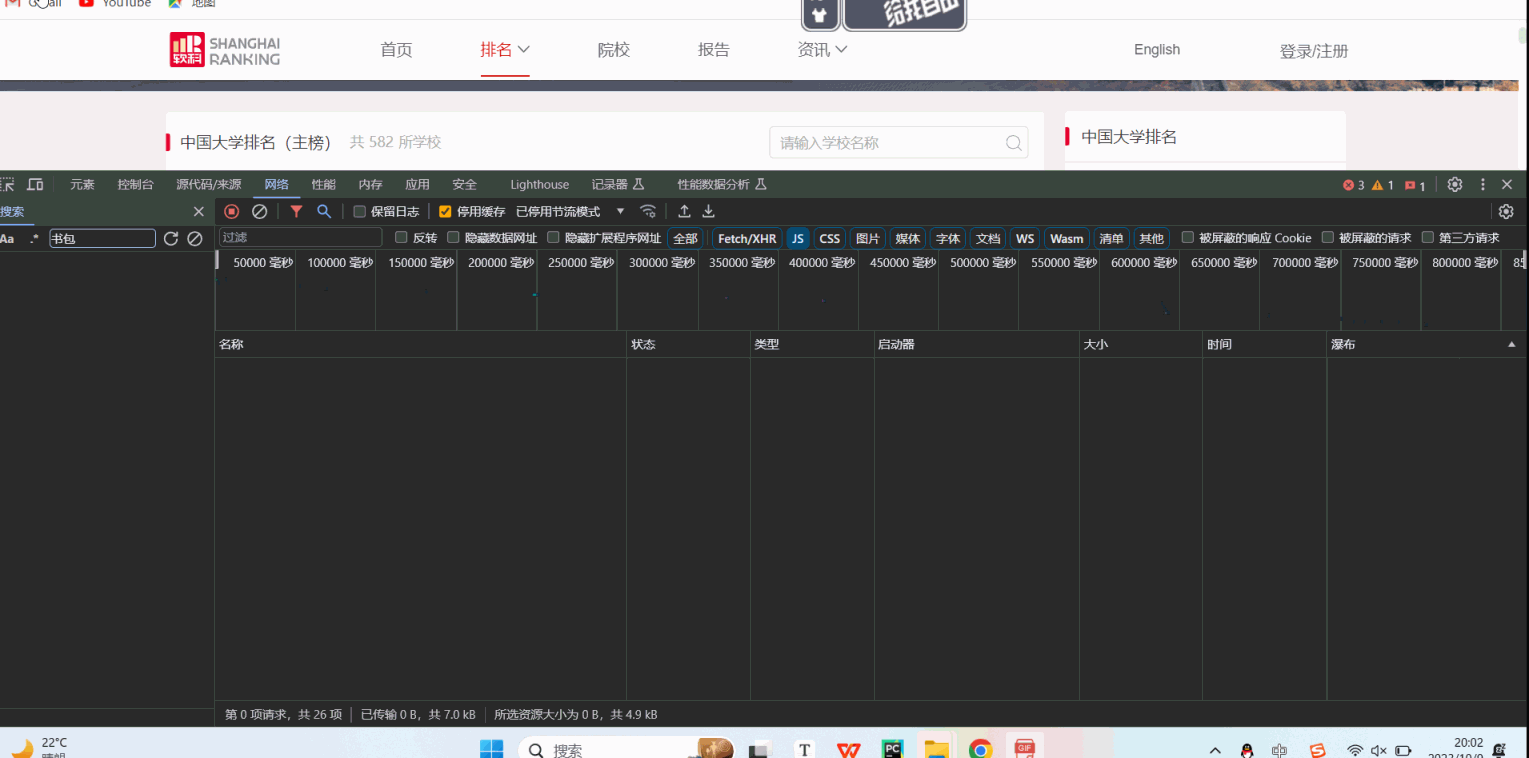Uncheck the 停用缓存 checkbox

(446, 212)
